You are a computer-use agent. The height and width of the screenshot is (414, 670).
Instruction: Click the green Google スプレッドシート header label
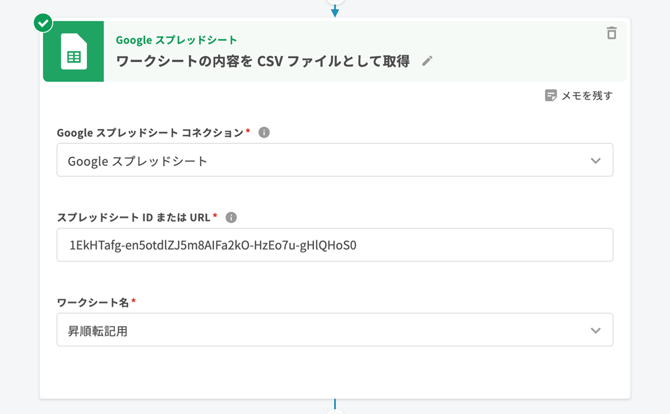pos(177,40)
